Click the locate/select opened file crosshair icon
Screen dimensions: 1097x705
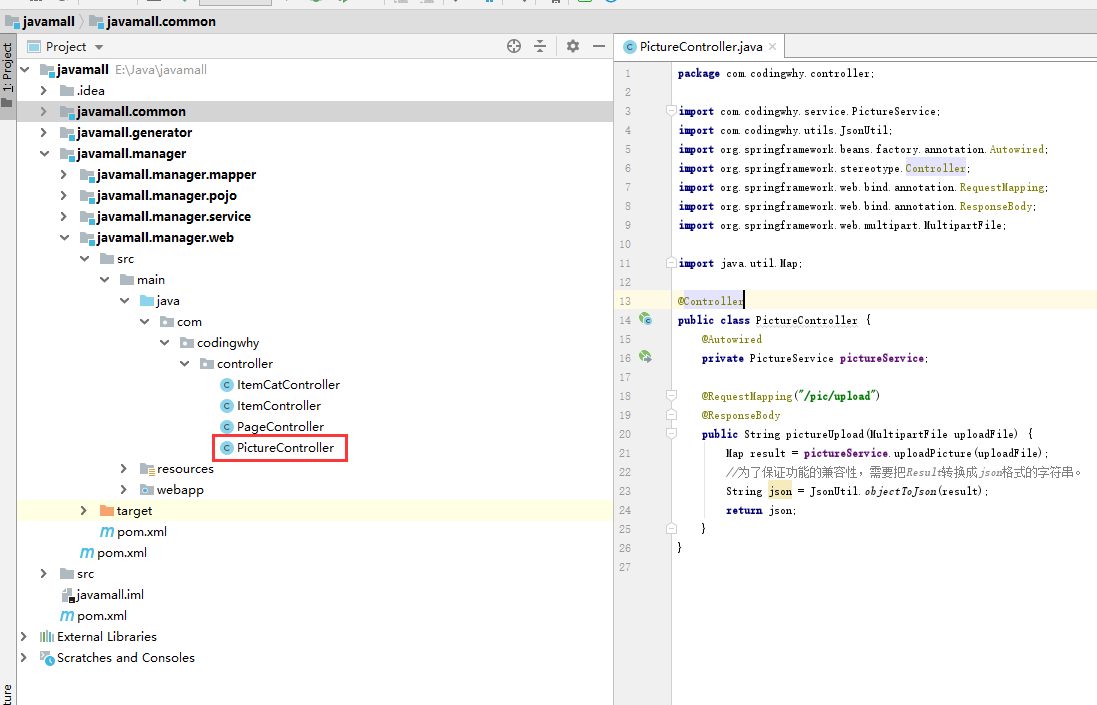[514, 46]
